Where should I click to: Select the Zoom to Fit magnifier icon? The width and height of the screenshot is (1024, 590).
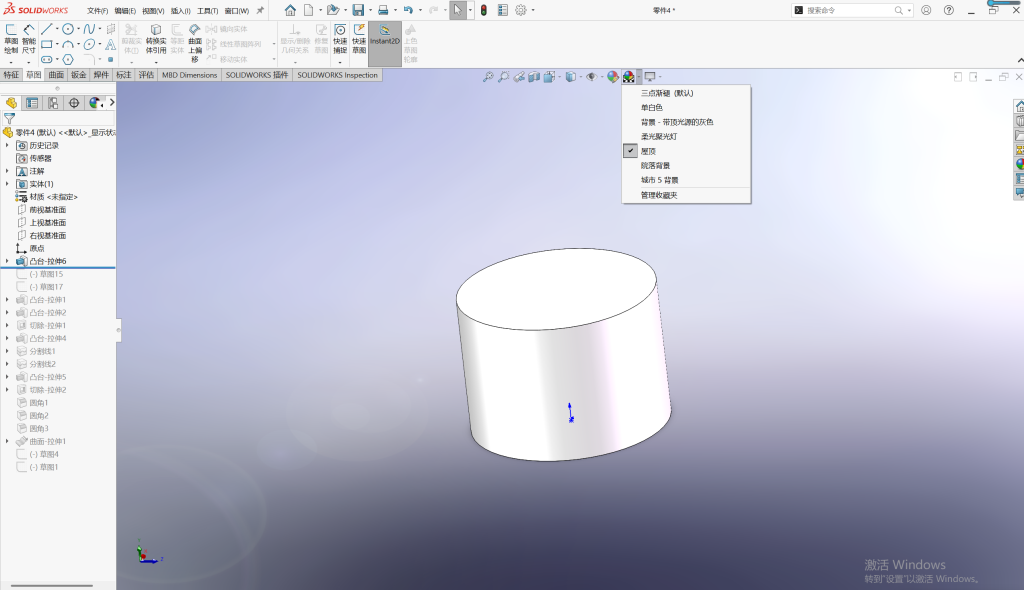[488, 76]
